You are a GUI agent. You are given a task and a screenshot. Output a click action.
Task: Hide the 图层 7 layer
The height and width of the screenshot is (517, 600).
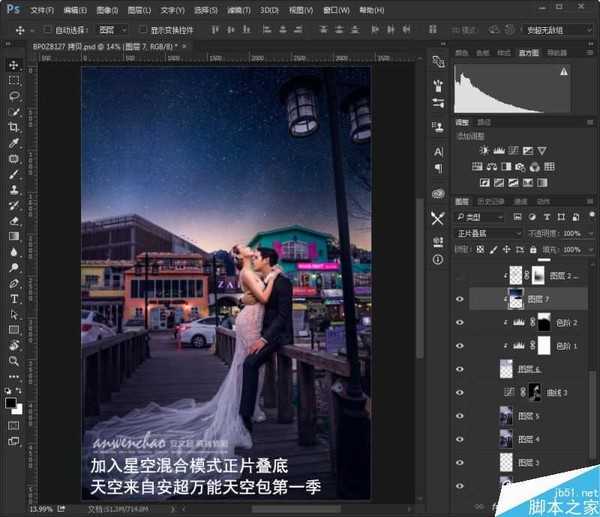point(460,298)
